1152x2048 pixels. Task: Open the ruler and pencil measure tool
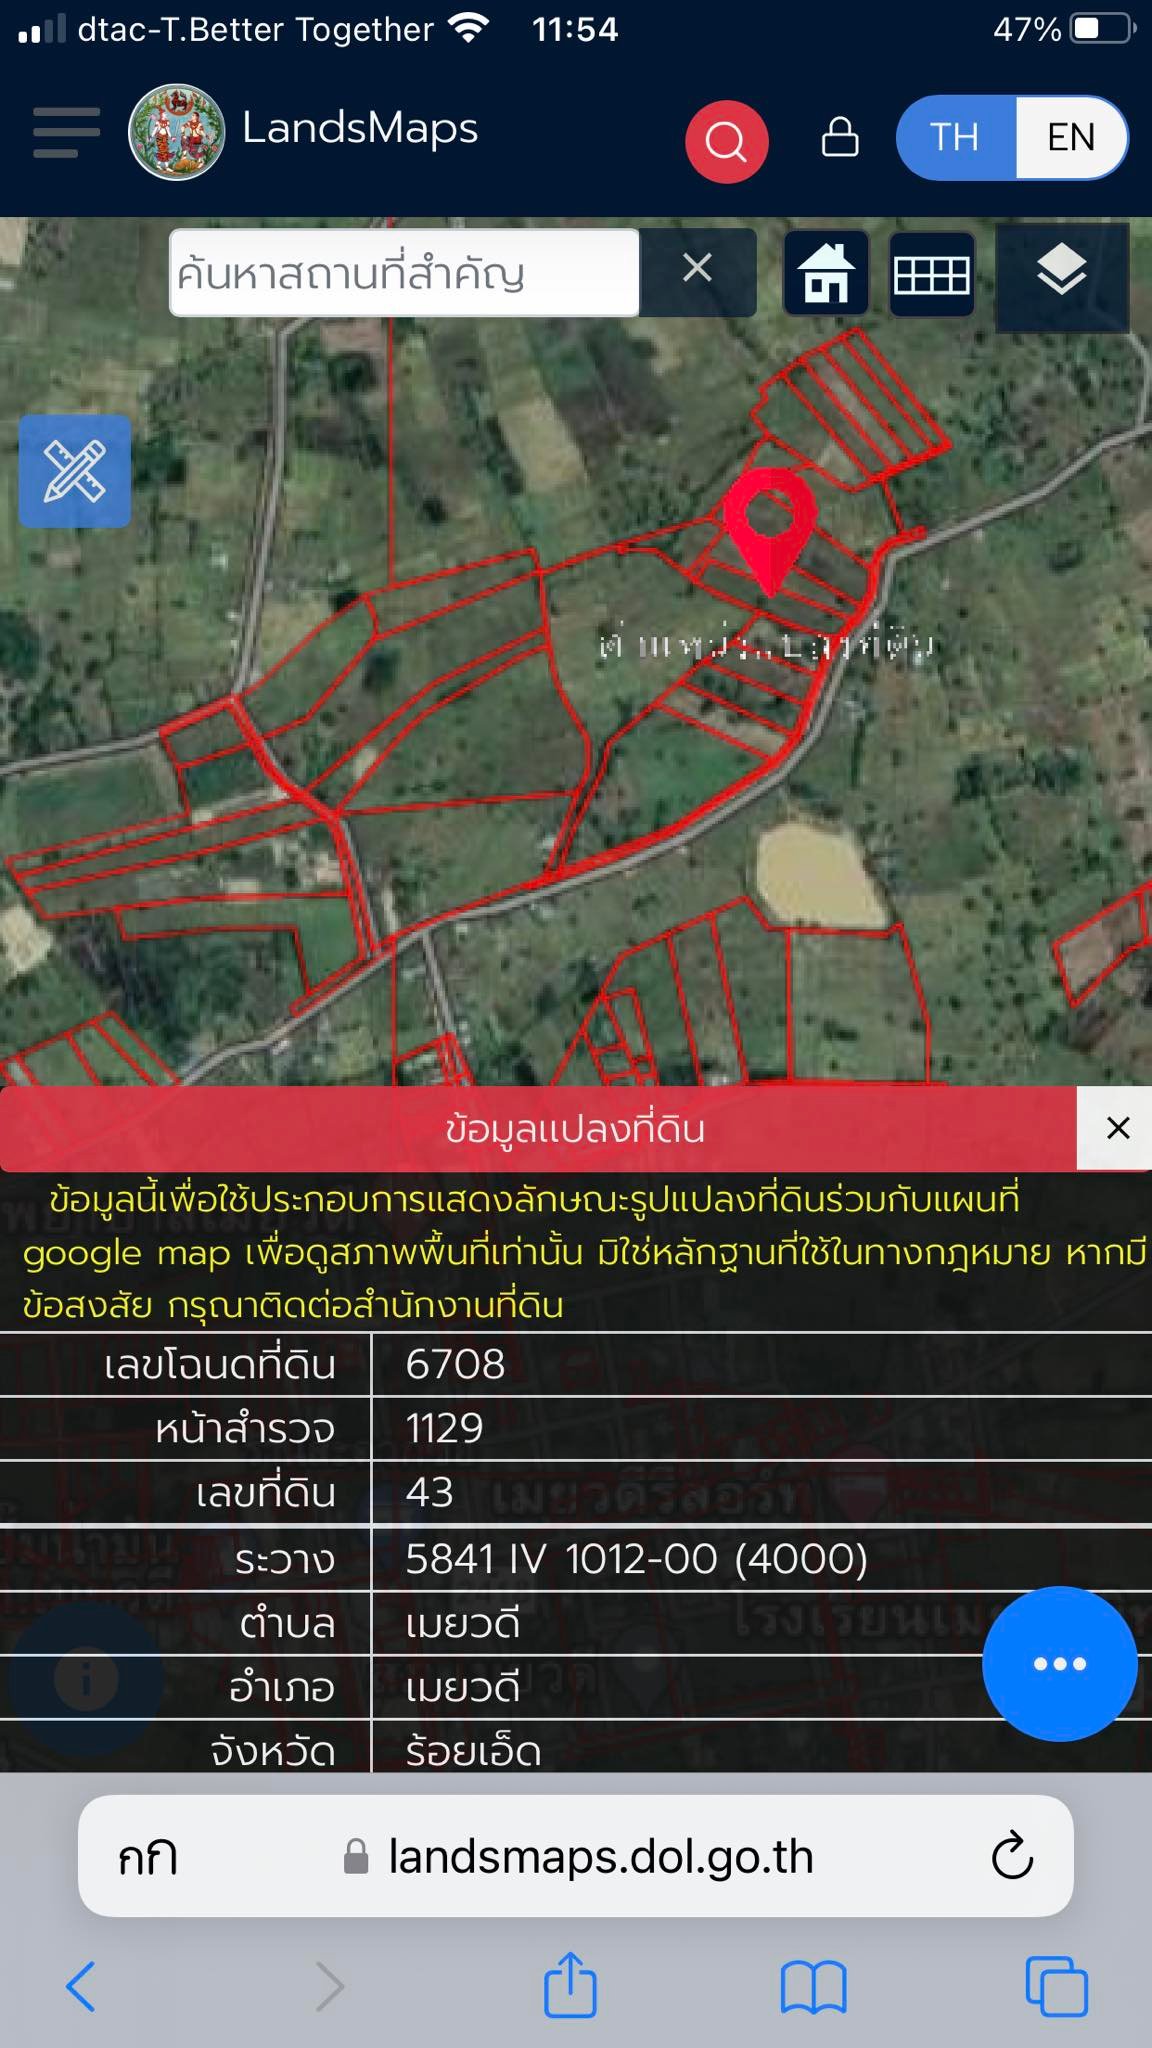tap(75, 471)
